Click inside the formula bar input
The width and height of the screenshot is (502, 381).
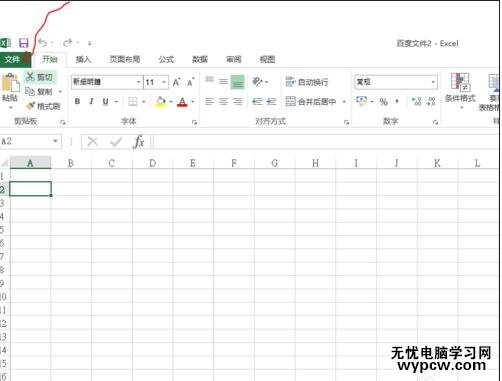[327, 142]
